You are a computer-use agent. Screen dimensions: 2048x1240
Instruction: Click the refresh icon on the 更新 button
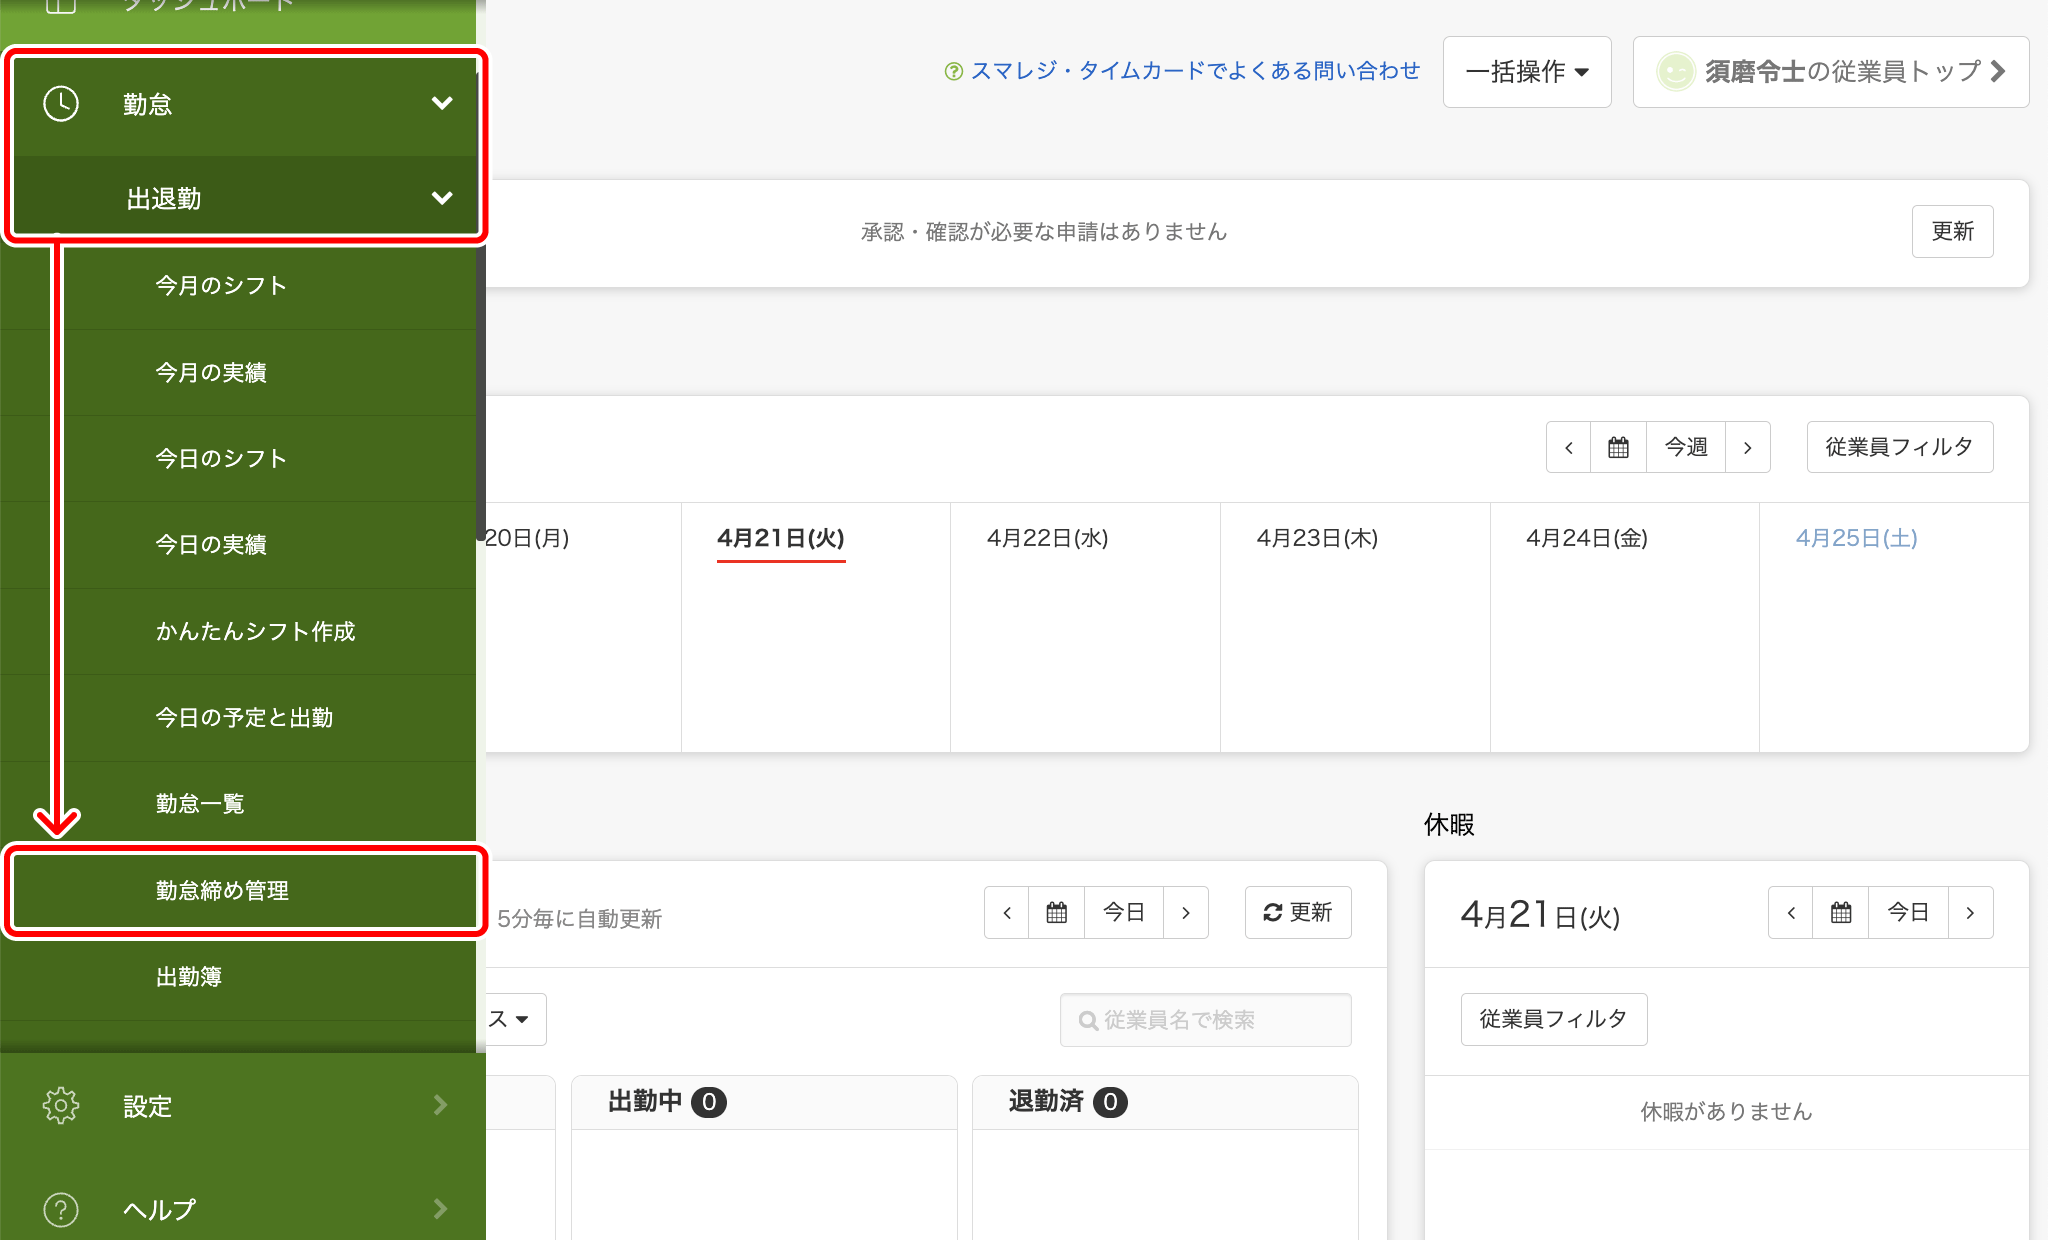tap(1271, 912)
